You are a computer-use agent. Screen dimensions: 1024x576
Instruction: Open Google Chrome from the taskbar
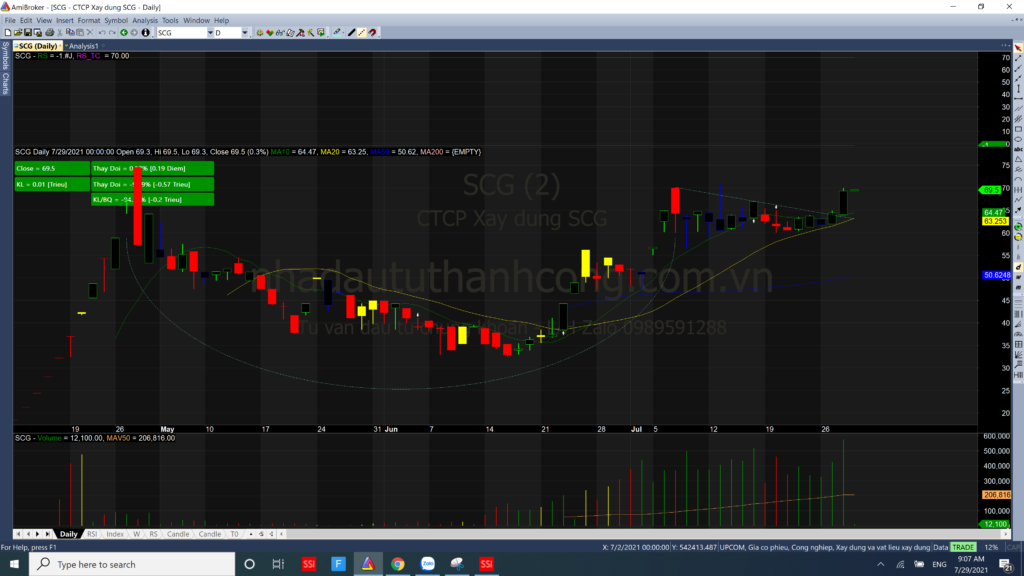coord(397,564)
